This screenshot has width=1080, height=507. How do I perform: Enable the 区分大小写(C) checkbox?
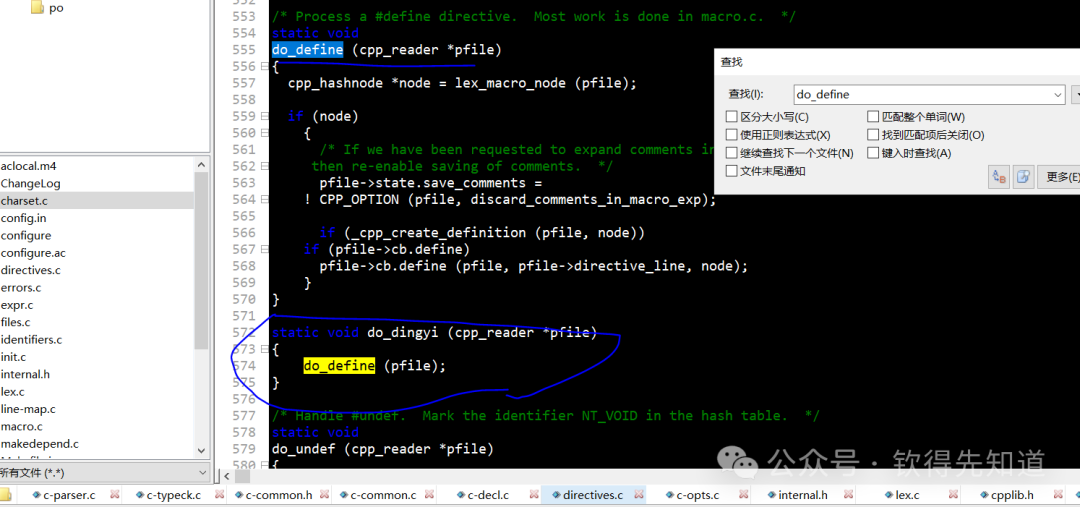pos(731,117)
